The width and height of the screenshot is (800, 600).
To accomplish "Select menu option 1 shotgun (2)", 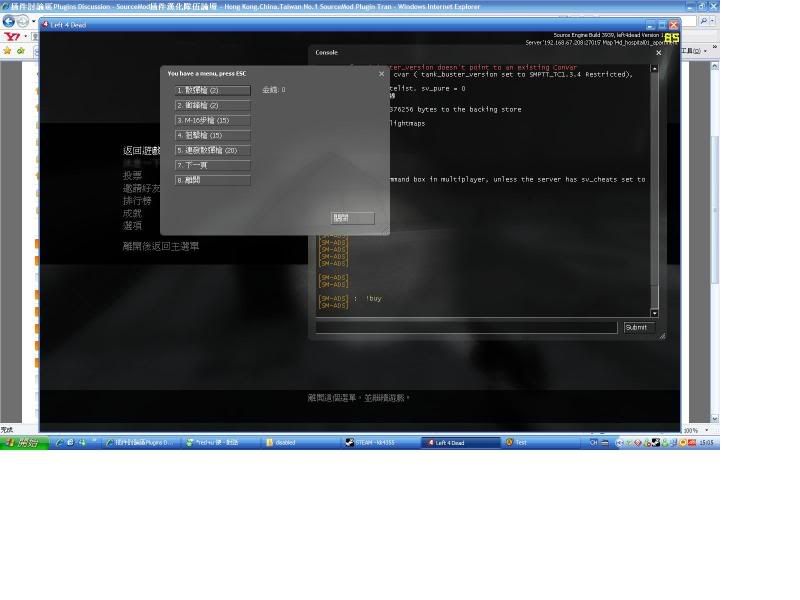I will pos(212,90).
